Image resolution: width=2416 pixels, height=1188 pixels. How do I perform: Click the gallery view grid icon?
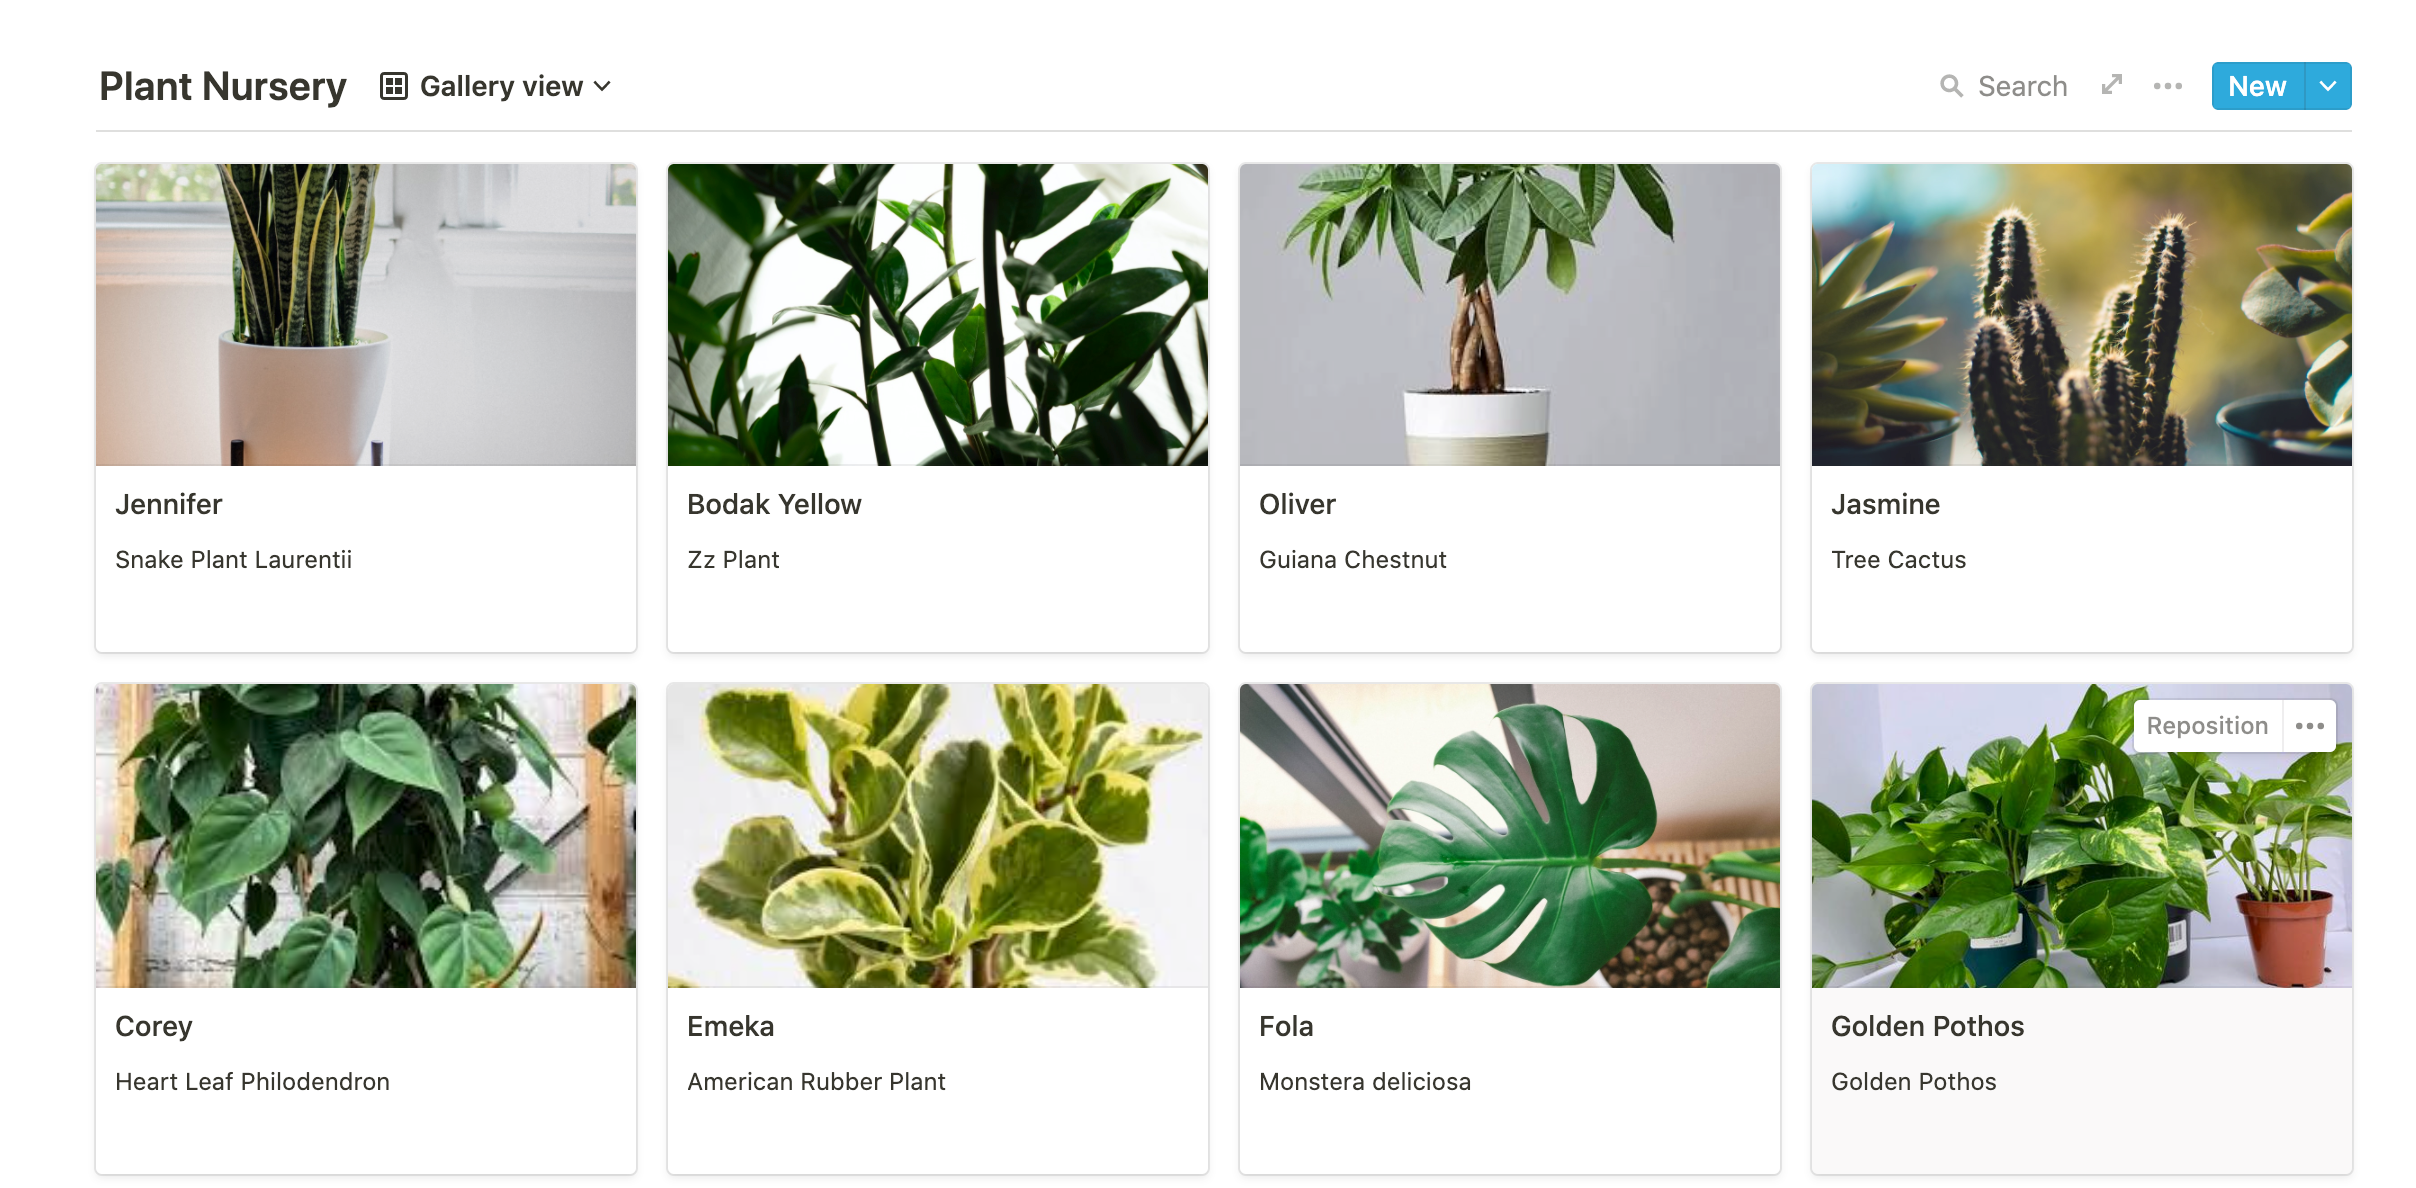(394, 86)
